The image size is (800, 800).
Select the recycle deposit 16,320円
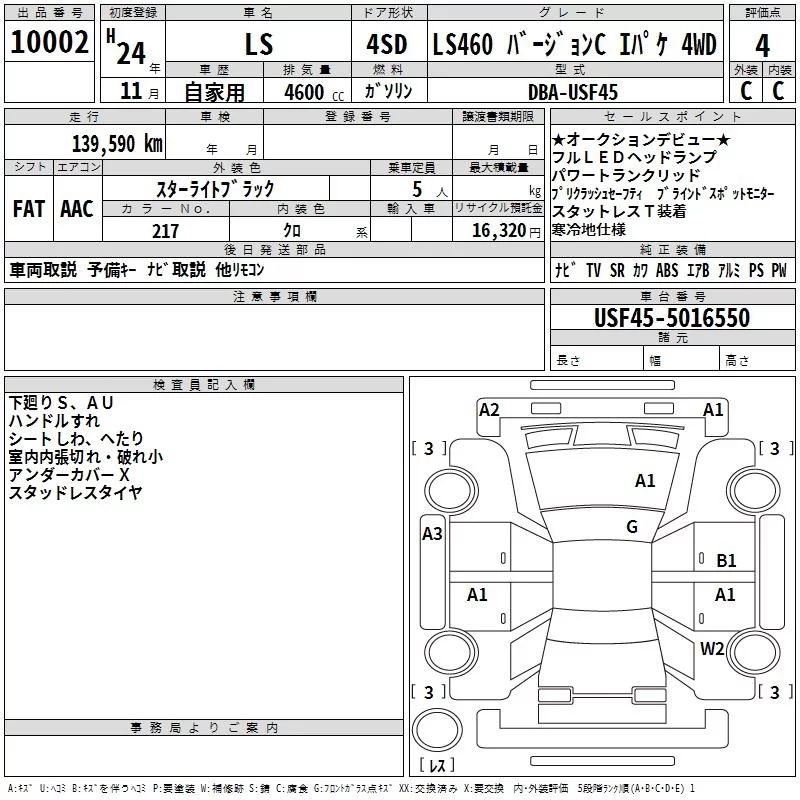(506, 231)
